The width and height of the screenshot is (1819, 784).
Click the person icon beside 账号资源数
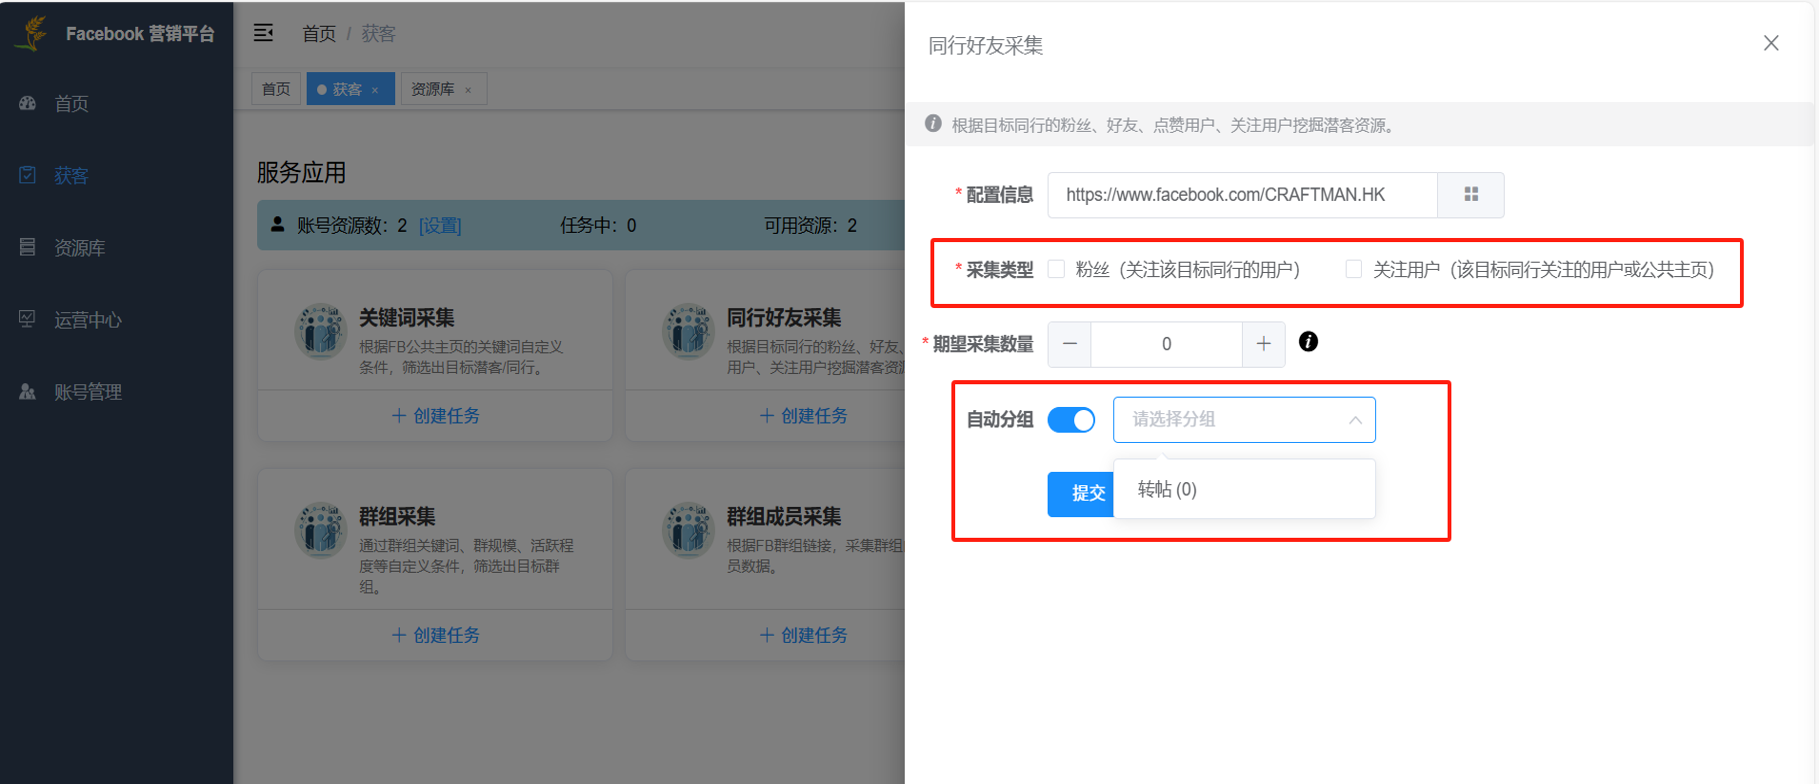click(x=277, y=225)
